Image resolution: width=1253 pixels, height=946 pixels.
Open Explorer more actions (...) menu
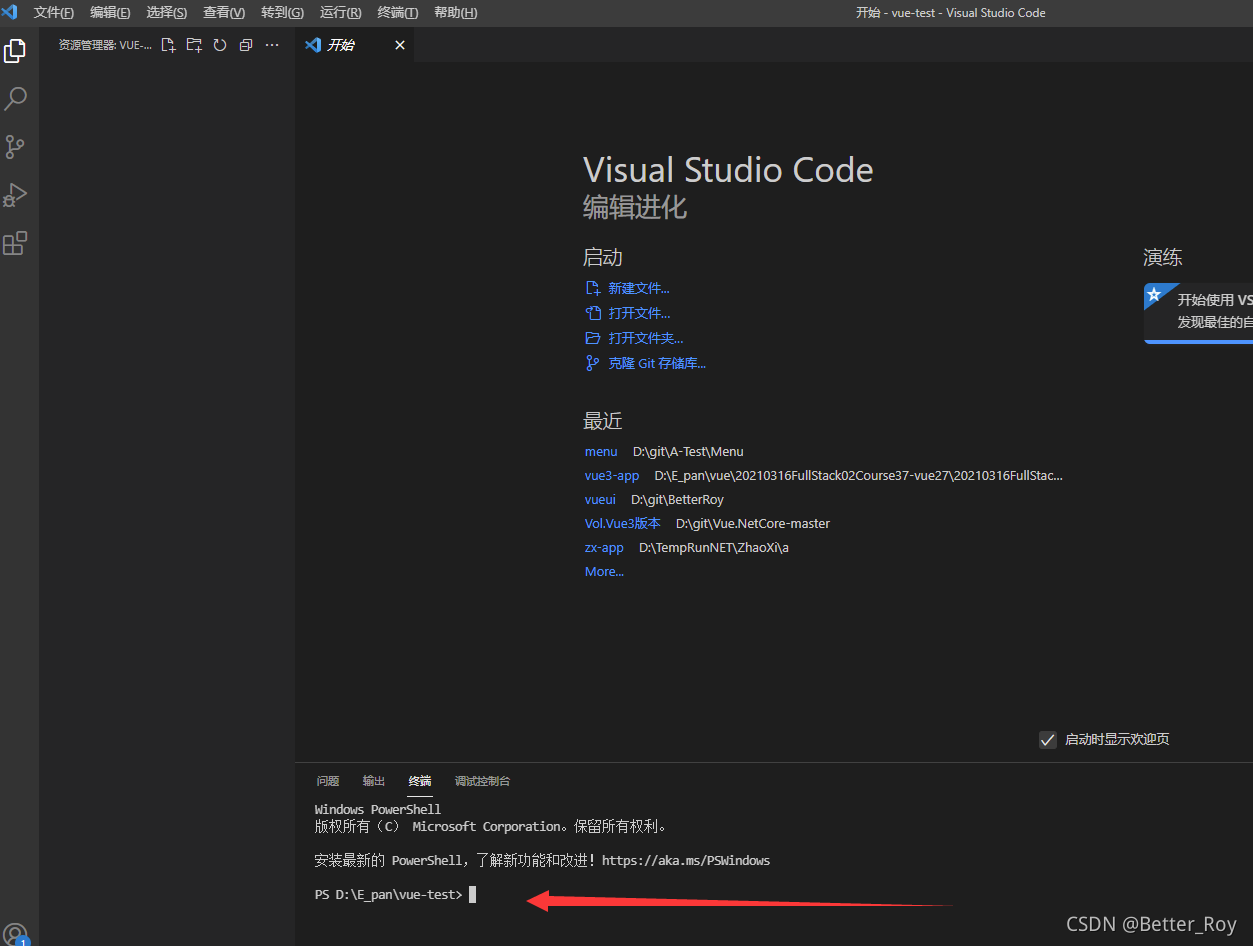tap(271, 44)
